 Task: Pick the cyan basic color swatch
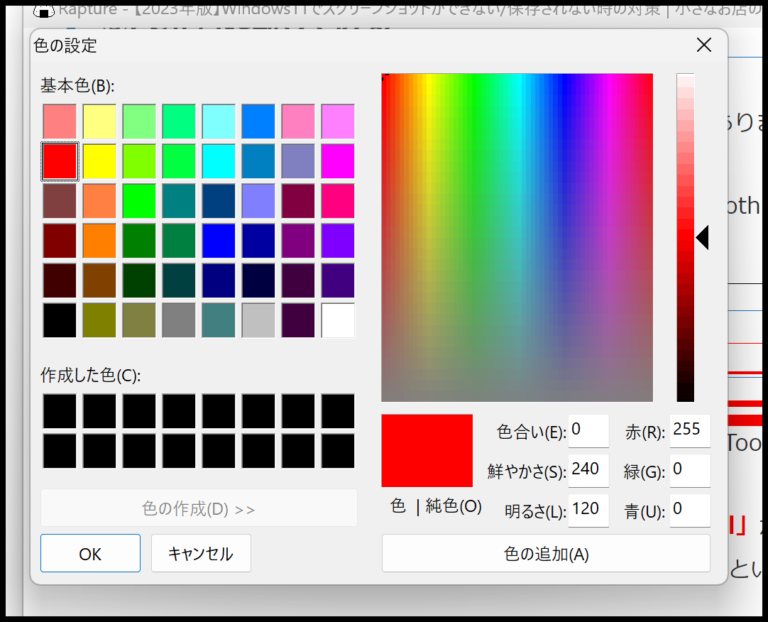(x=218, y=161)
